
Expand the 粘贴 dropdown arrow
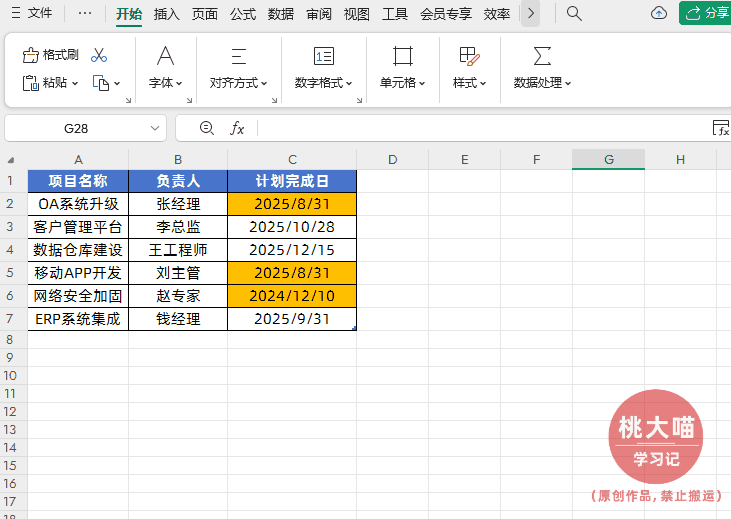click(75, 83)
